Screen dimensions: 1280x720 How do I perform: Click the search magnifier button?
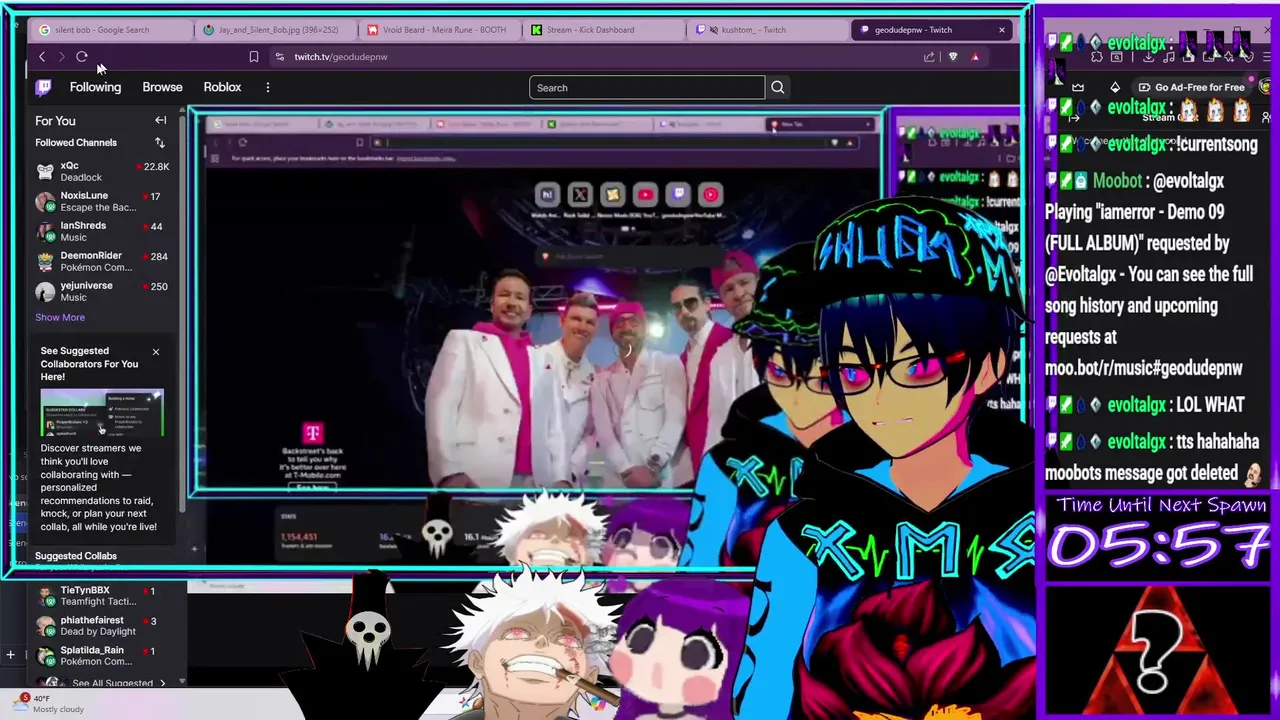777,88
